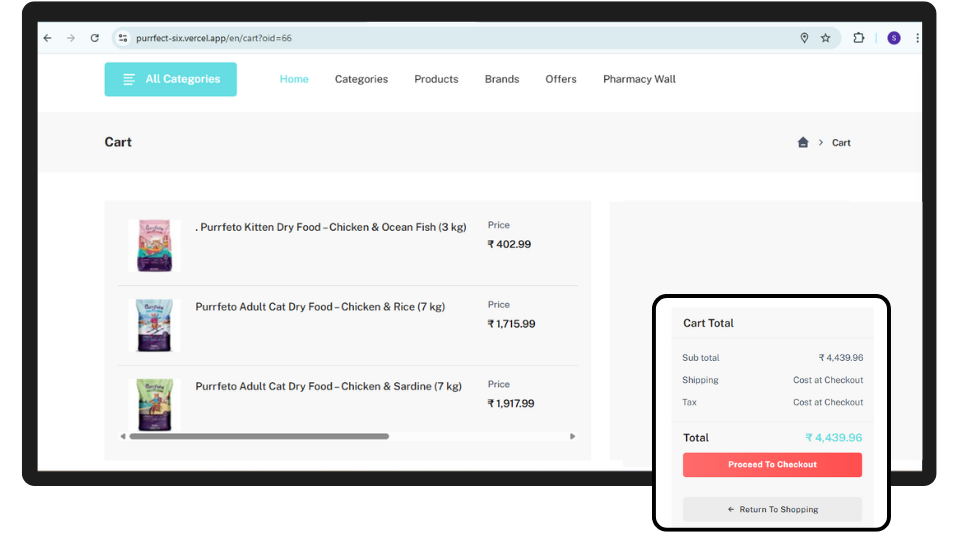Open the All Categories dropdown button
Screen dimensions: 960x540
(170, 79)
